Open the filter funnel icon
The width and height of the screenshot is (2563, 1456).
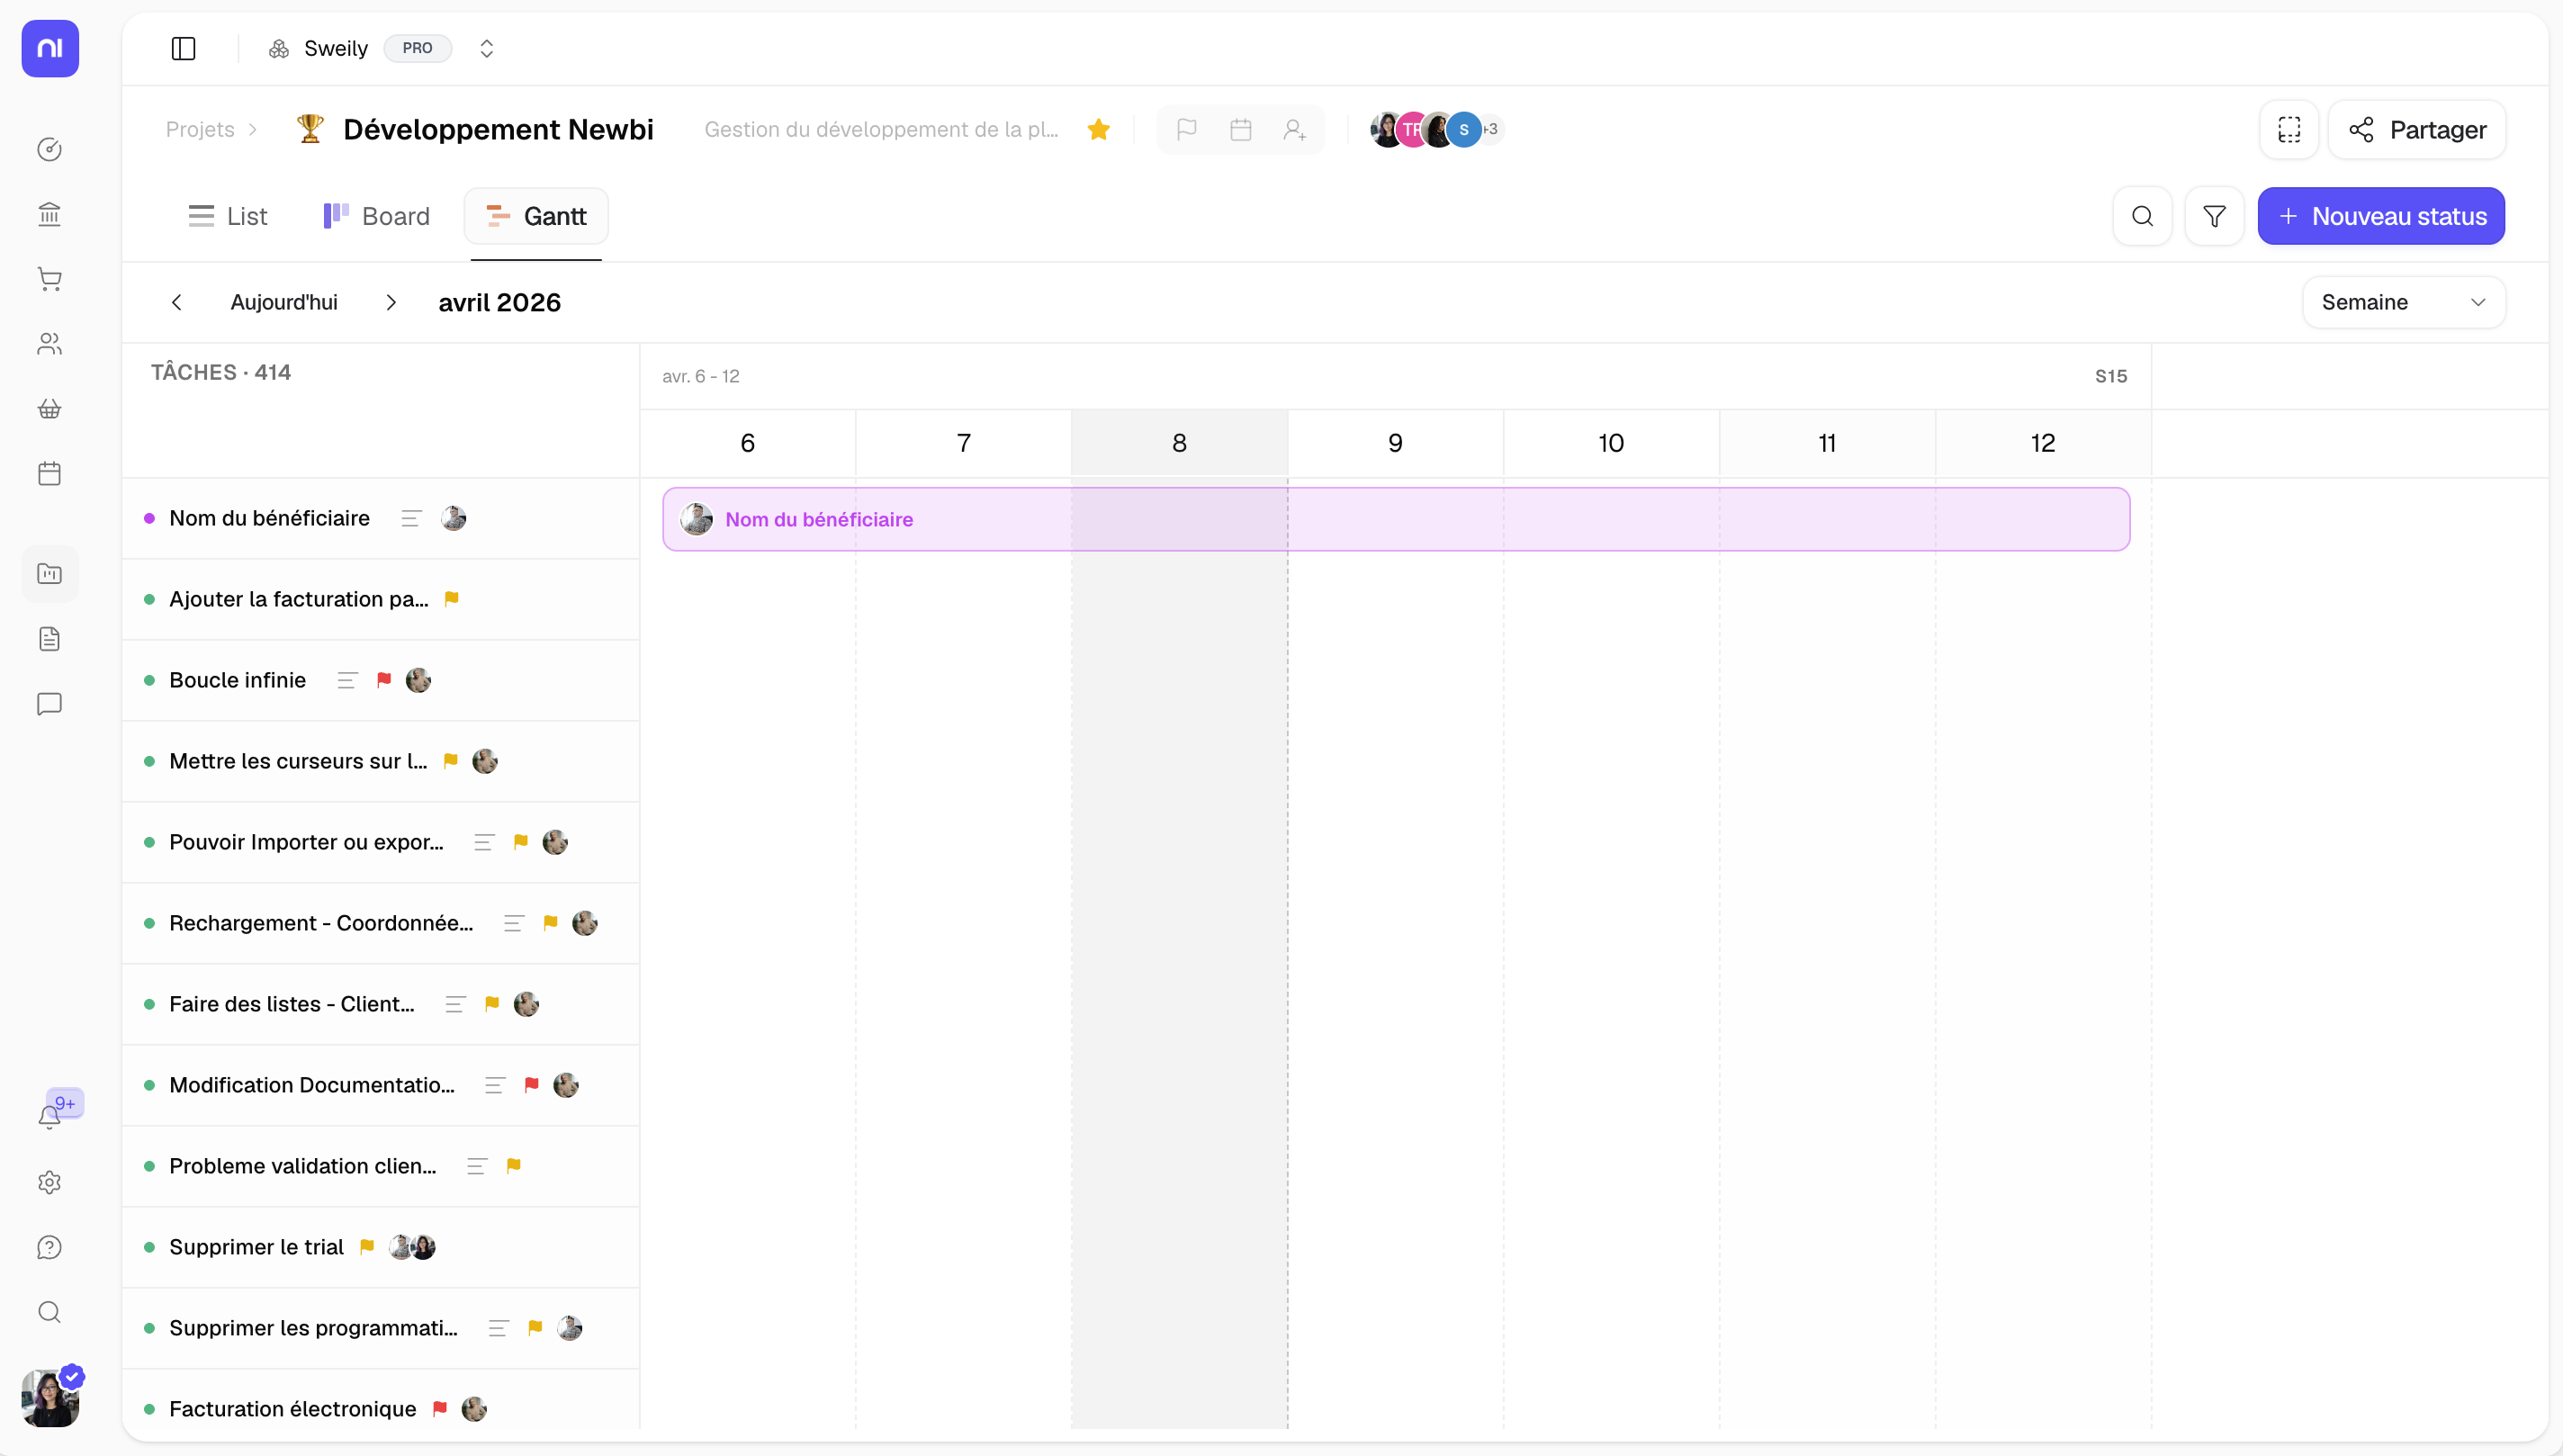tap(2213, 217)
